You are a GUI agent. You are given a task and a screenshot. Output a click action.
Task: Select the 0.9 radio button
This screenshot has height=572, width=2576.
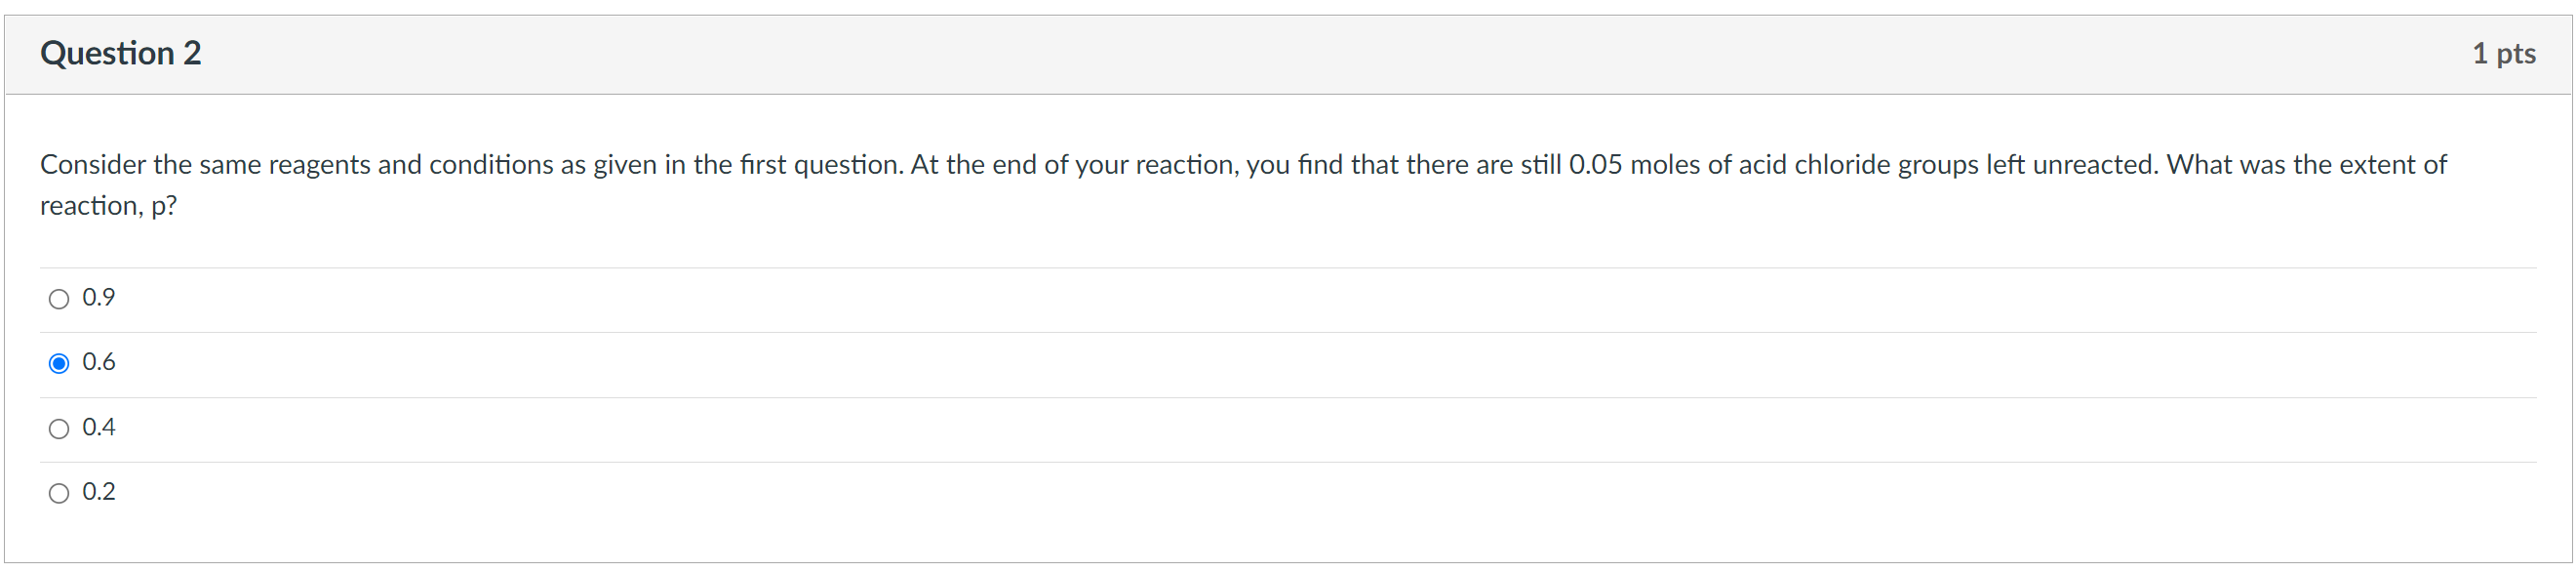(59, 299)
